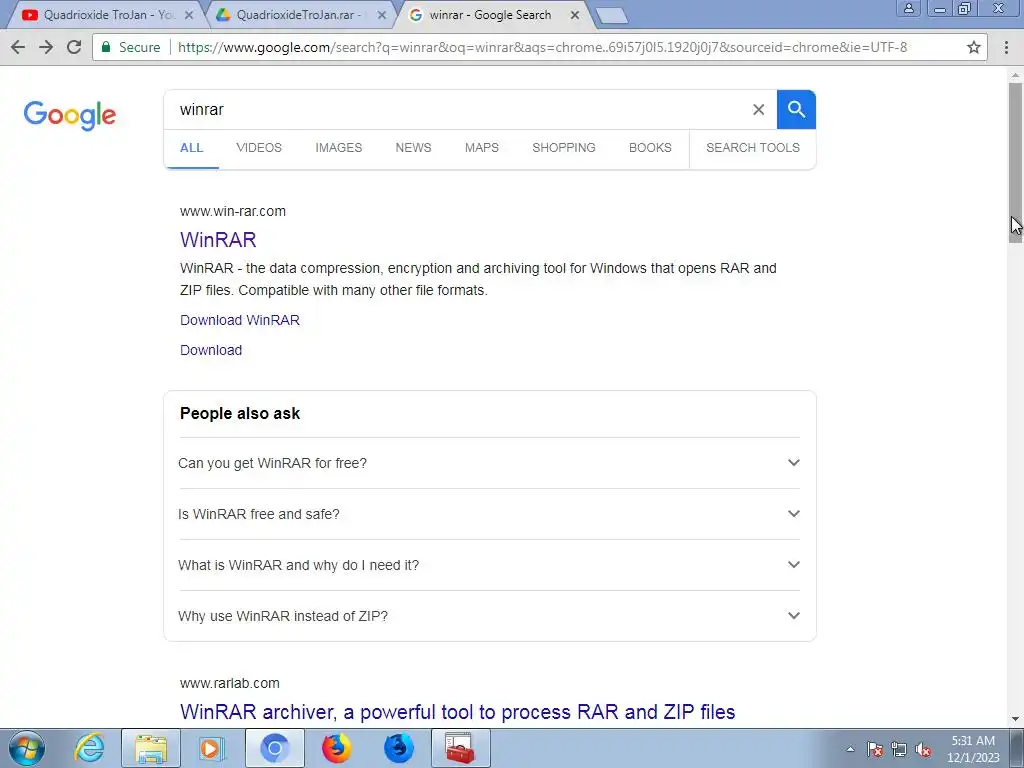This screenshot has width=1024, height=768.
Task: Click the green Secure padlock icon
Action: [106, 47]
